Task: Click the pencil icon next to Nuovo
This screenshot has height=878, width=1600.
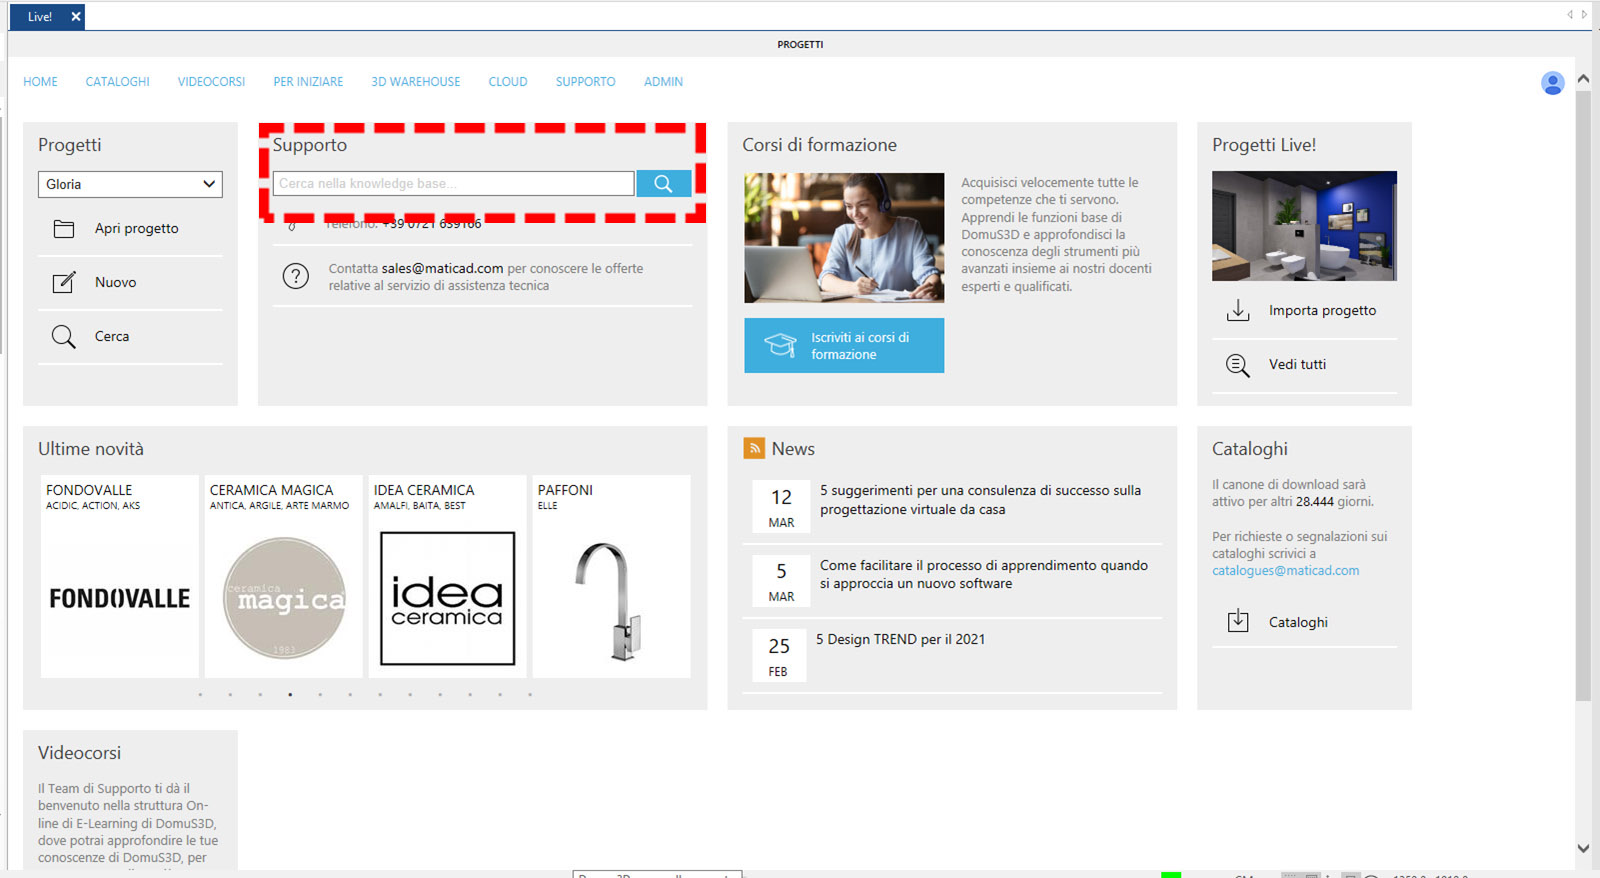Action: tap(64, 282)
